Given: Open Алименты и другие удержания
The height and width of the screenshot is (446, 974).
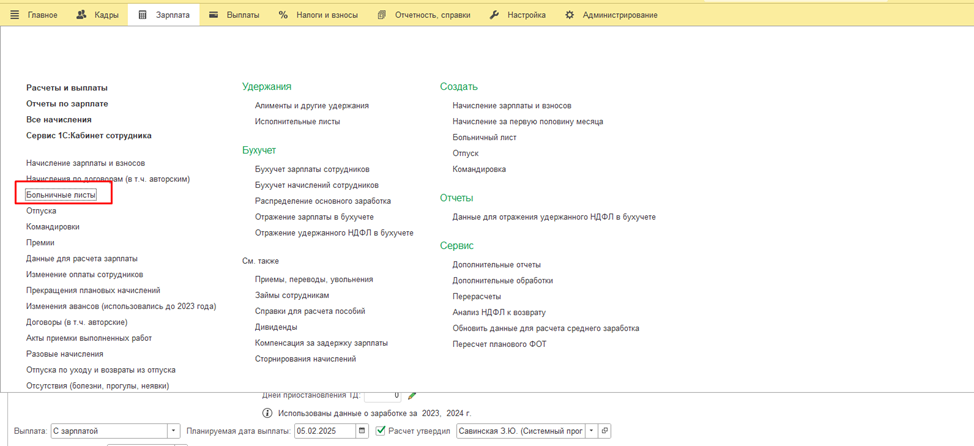Looking at the screenshot, I should pos(312,106).
